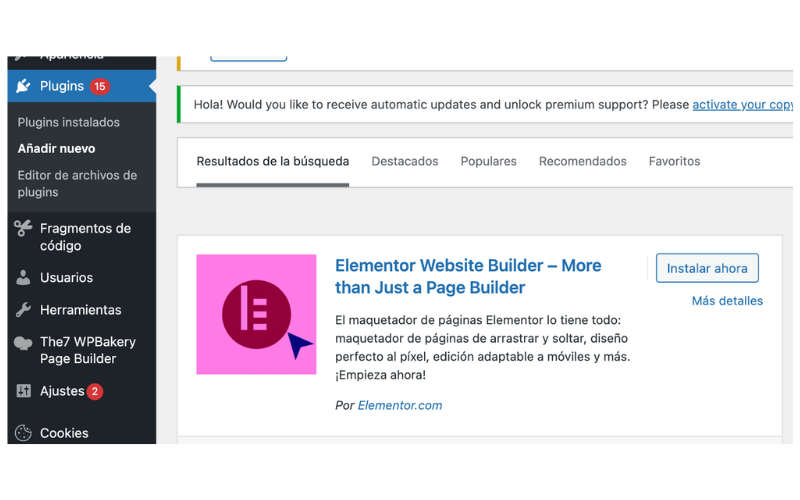The width and height of the screenshot is (800, 500).
Task: Click The7 WPBakery Page Builder icon
Action: coord(23,343)
